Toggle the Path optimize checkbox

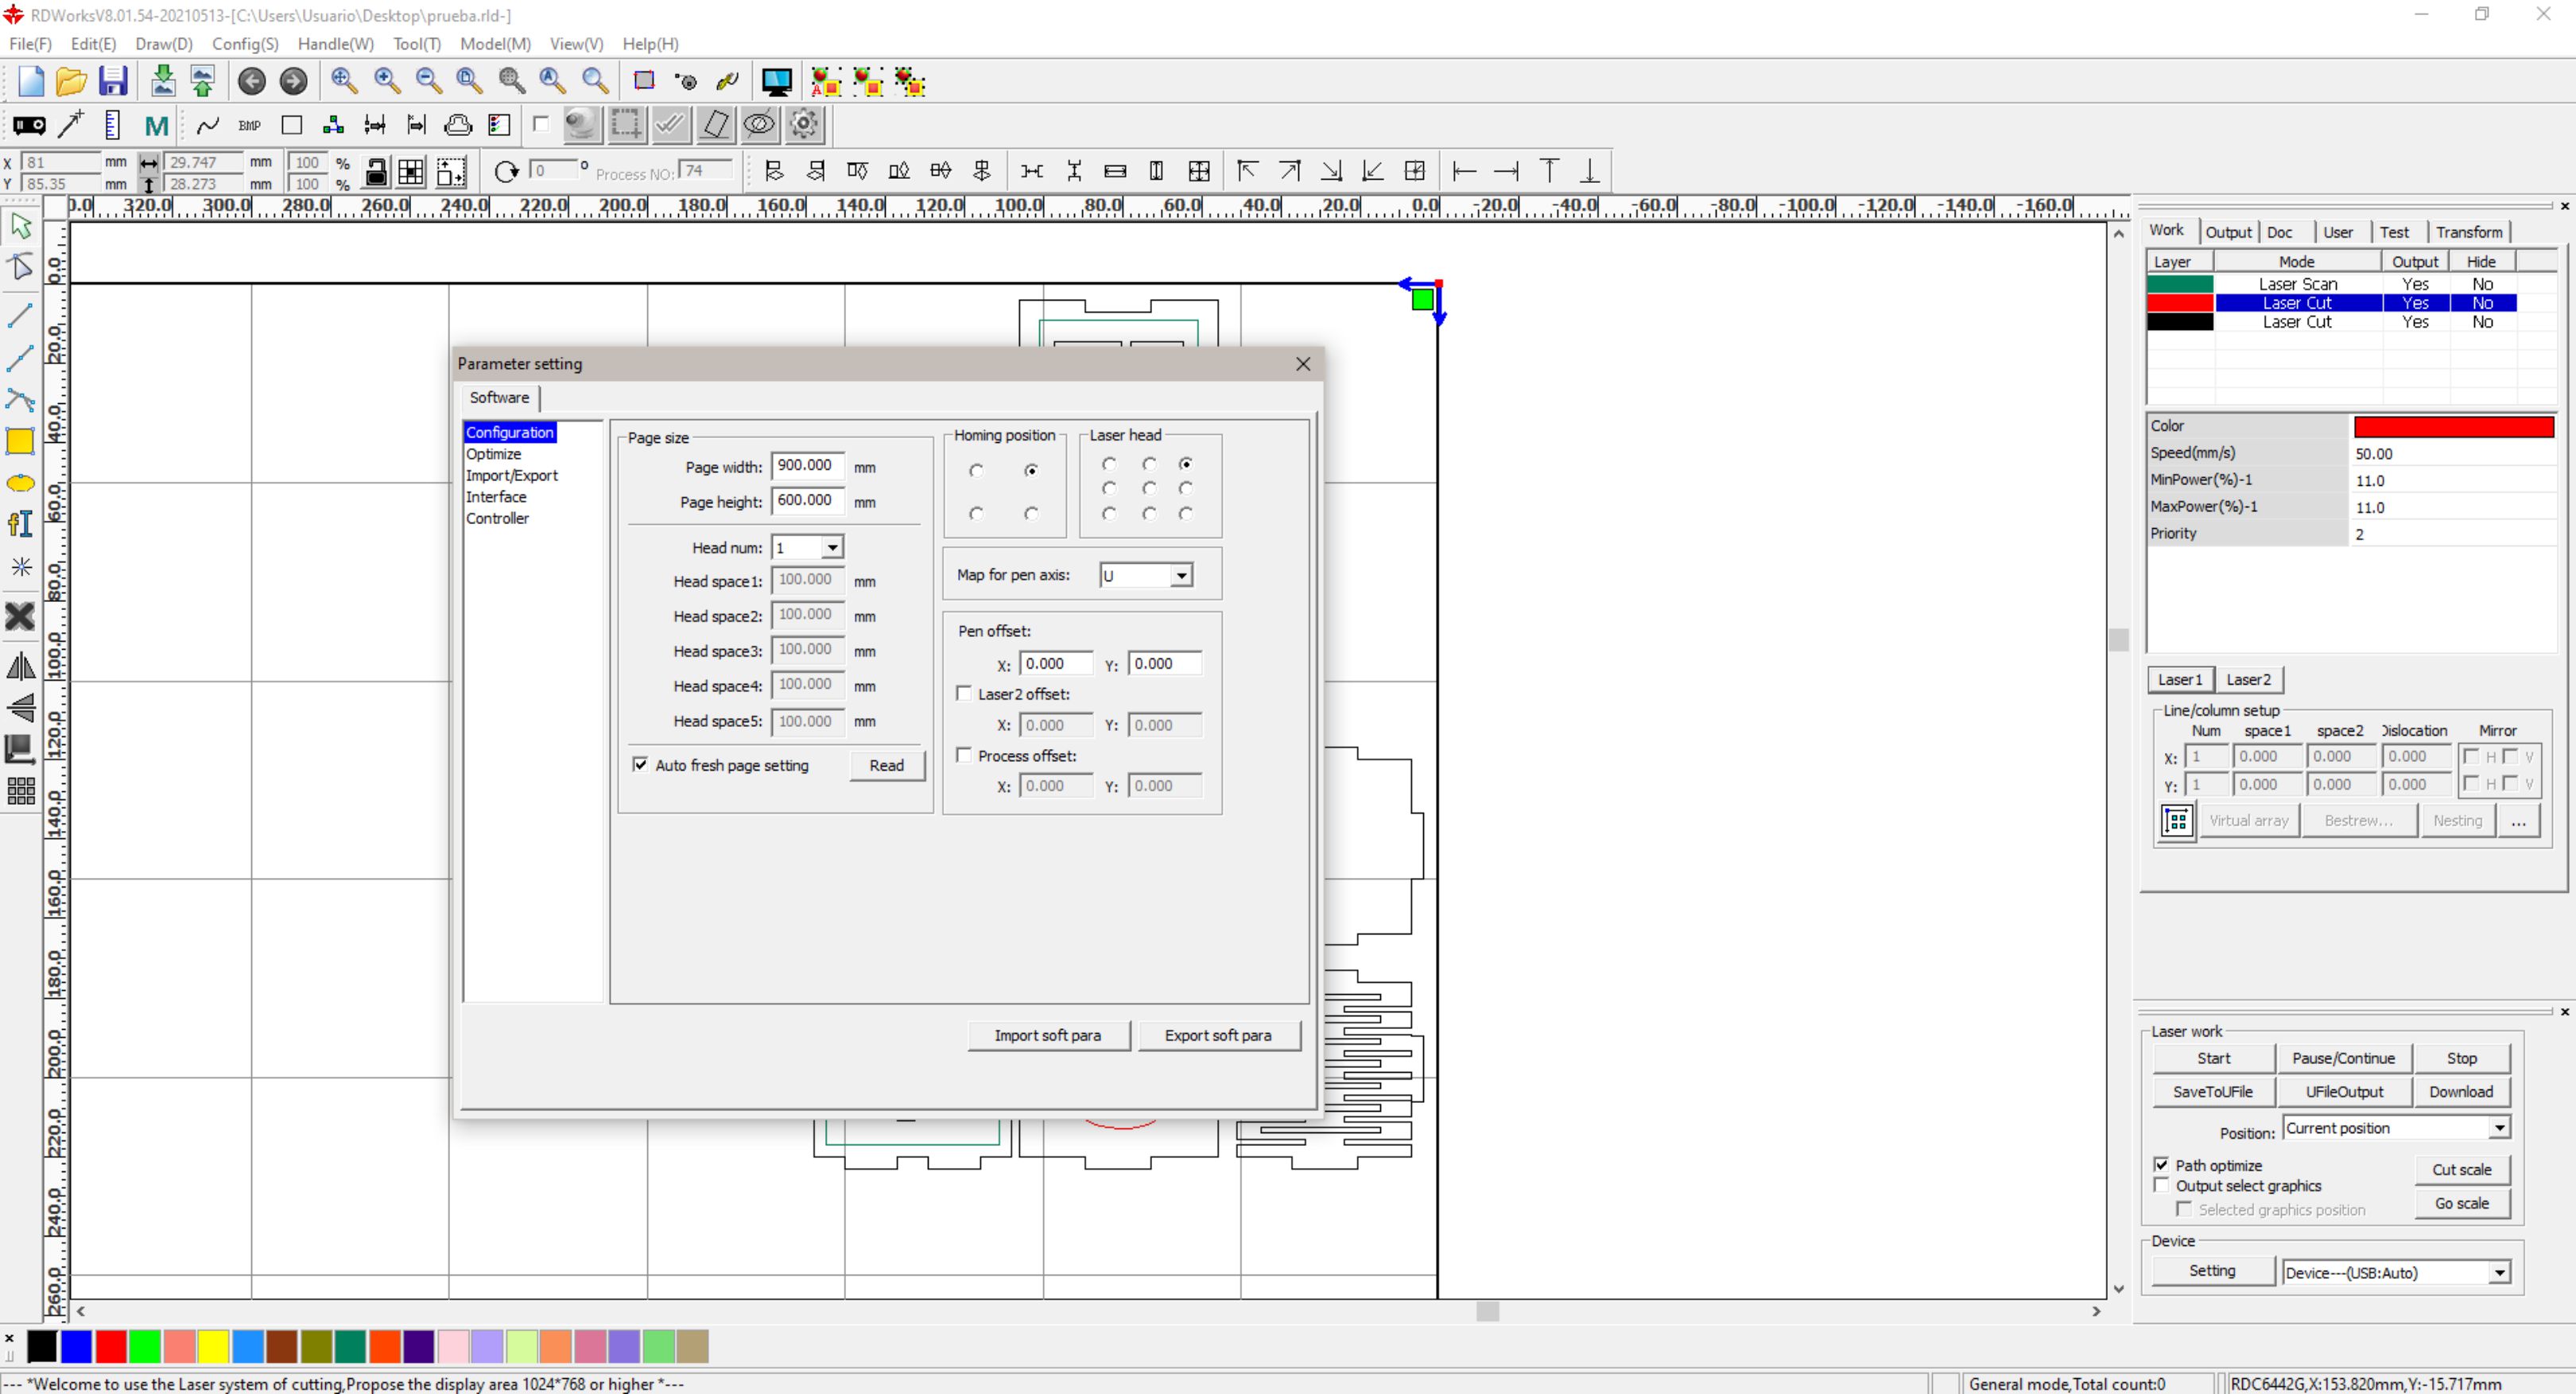pyautogui.click(x=2161, y=1165)
